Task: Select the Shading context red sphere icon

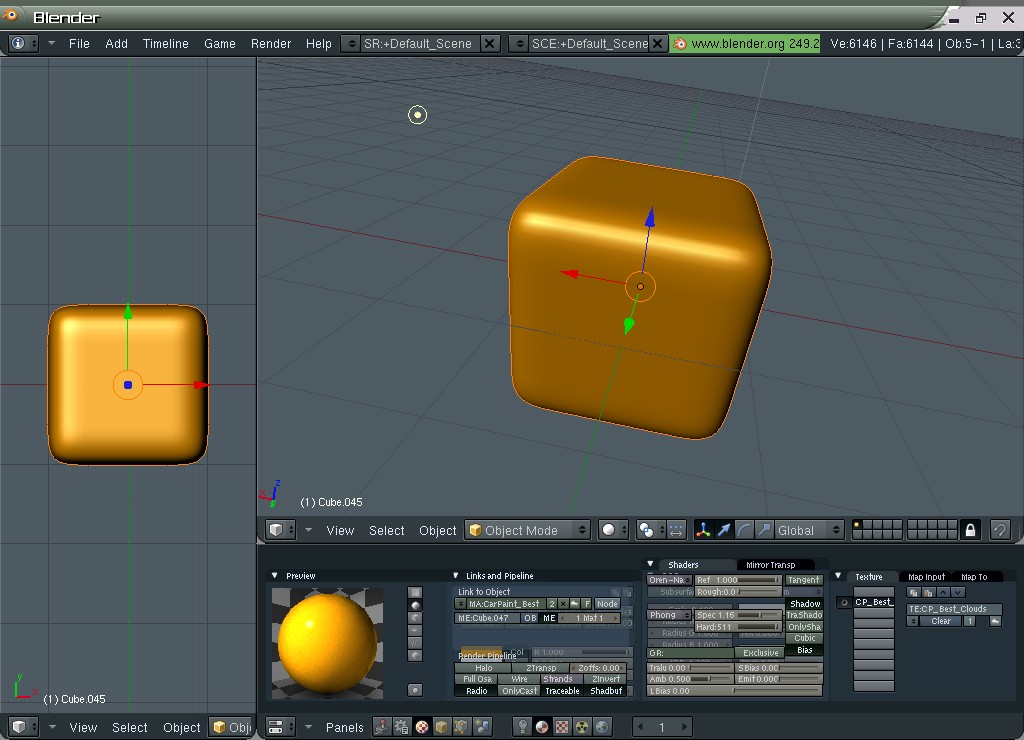Action: pos(422,727)
